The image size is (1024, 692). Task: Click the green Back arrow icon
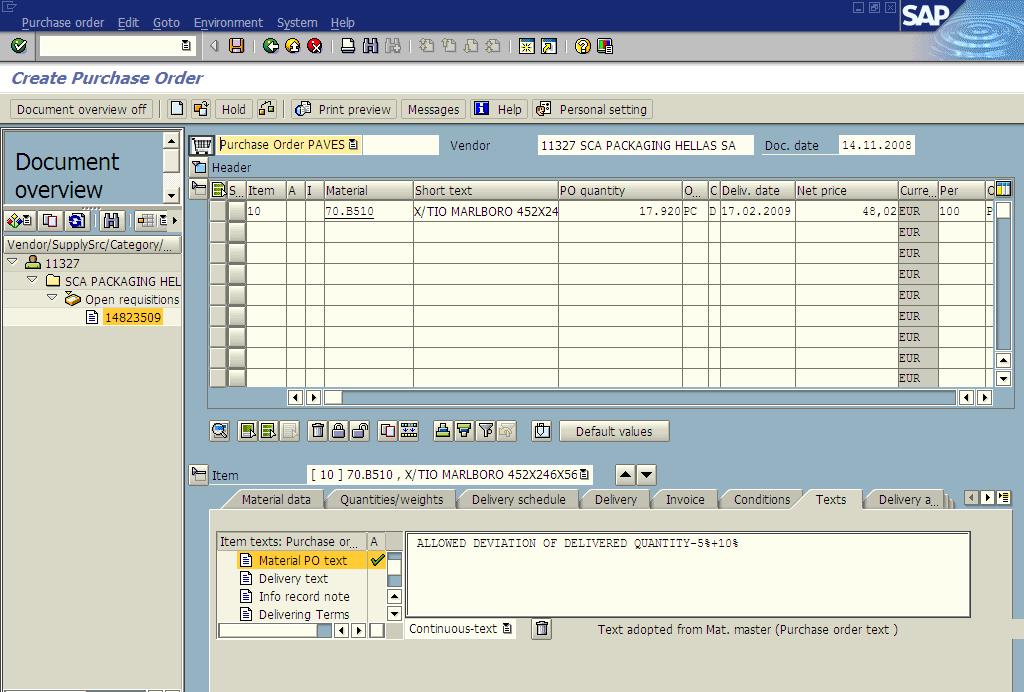270,46
